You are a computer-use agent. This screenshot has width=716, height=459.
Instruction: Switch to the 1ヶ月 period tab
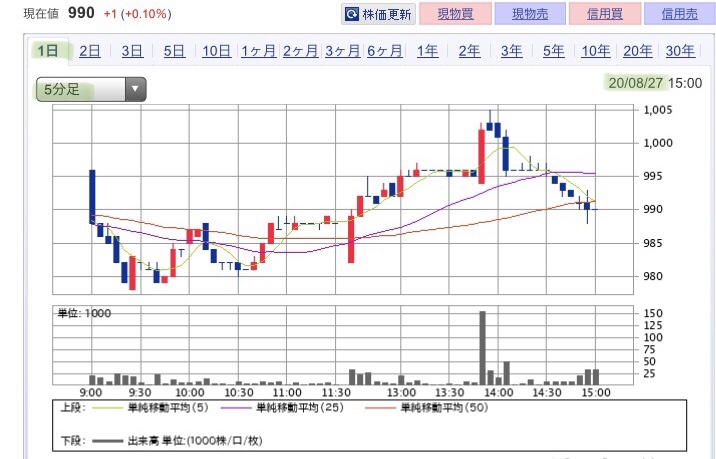click(x=258, y=51)
